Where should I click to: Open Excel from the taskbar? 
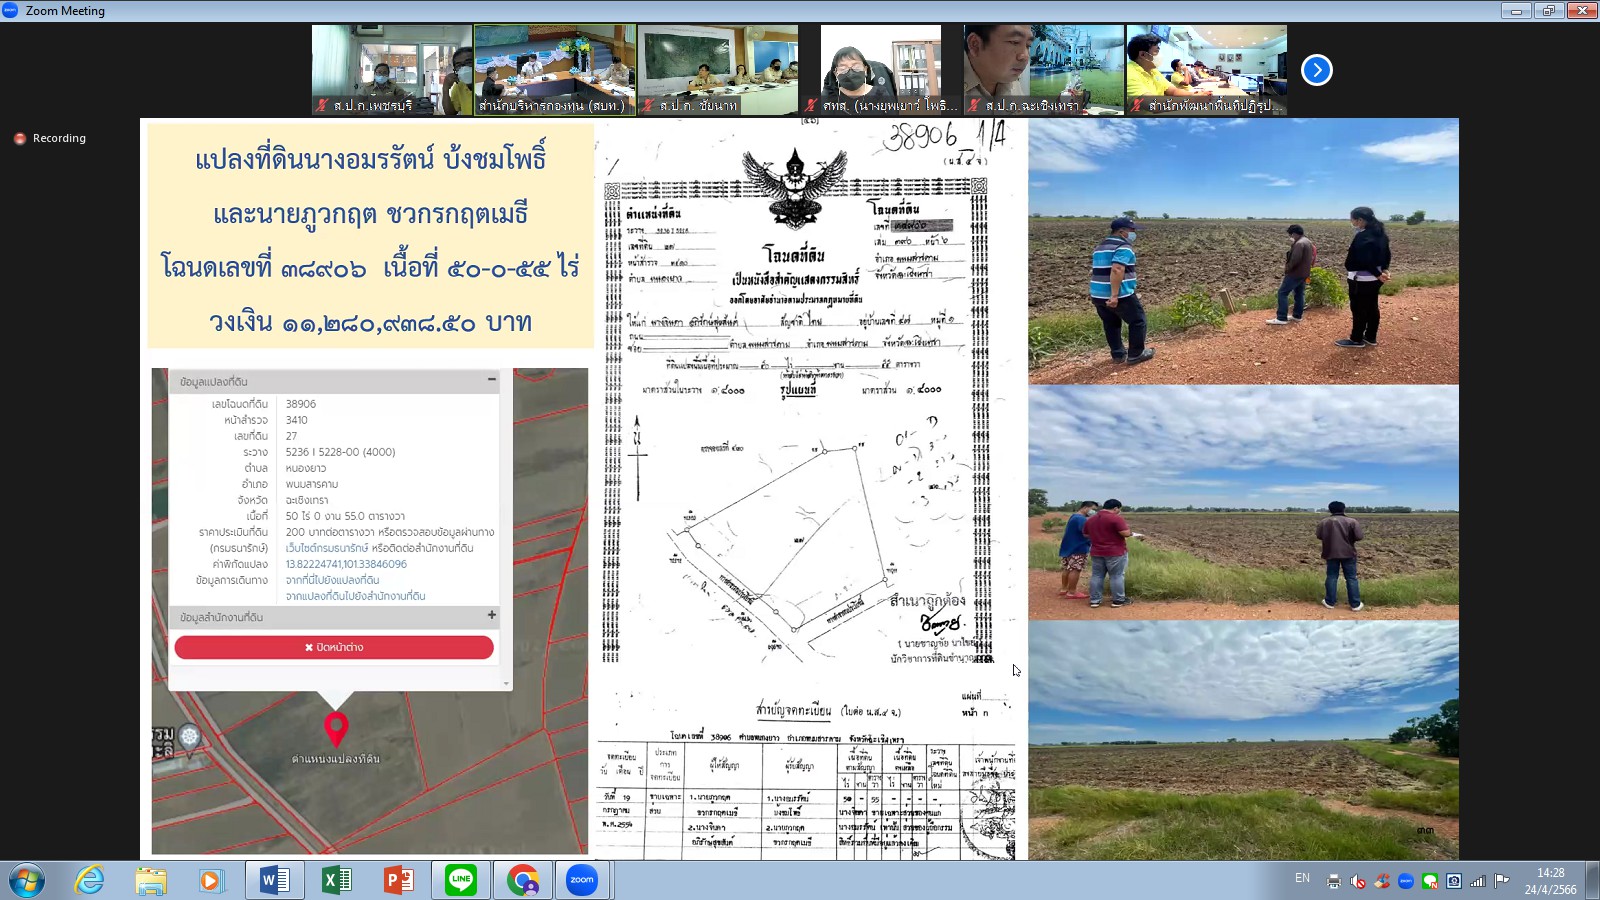[x=337, y=880]
